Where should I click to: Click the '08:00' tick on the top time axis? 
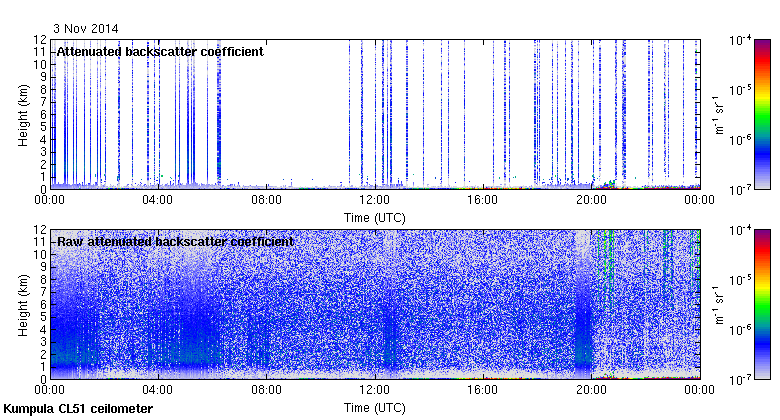point(266,200)
